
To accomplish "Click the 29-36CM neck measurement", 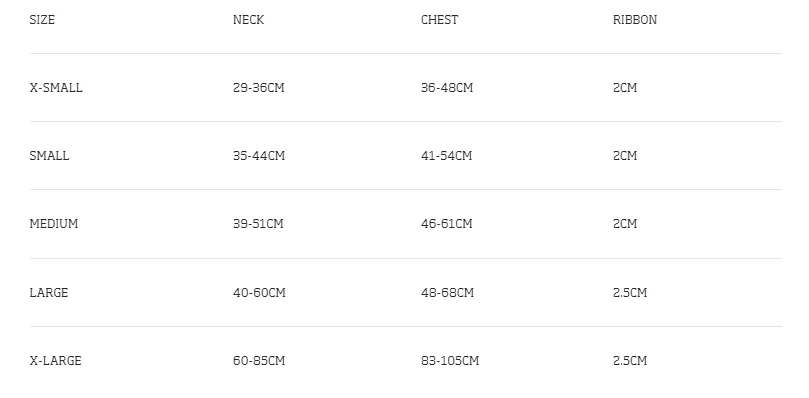I will click(x=258, y=88).
